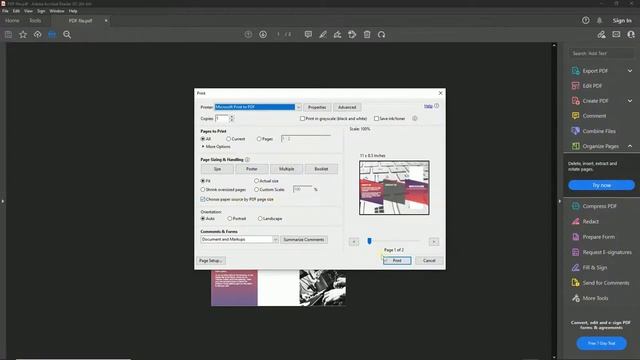
Task: Open the Window menu
Action: pyautogui.click(x=57, y=11)
